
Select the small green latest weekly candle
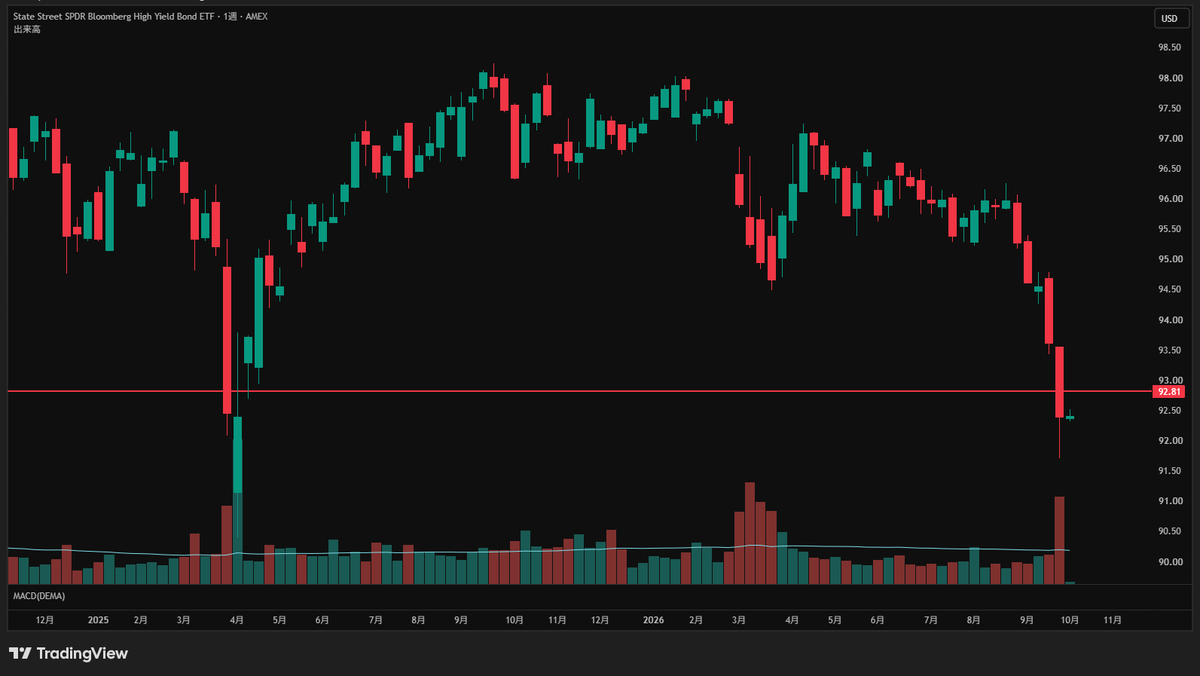point(1070,417)
